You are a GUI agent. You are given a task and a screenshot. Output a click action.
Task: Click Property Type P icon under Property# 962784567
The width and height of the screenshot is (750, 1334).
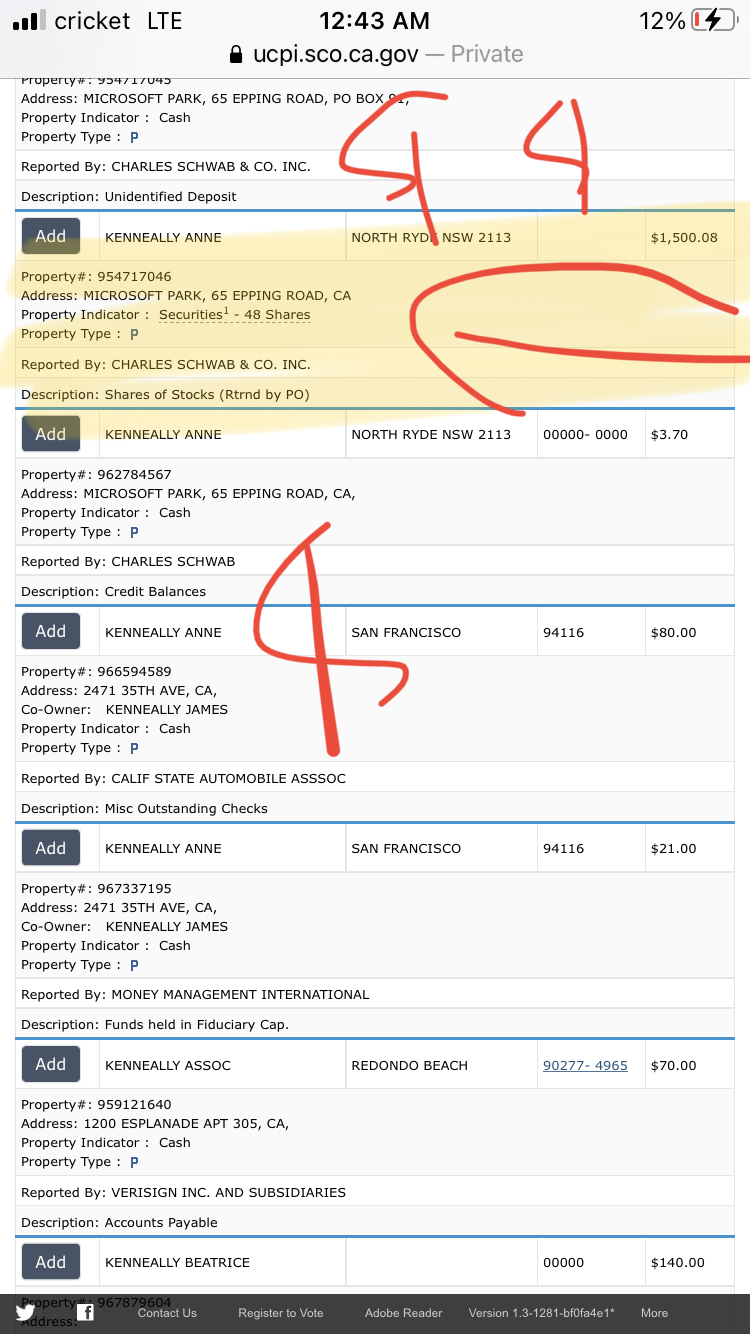coord(134,532)
